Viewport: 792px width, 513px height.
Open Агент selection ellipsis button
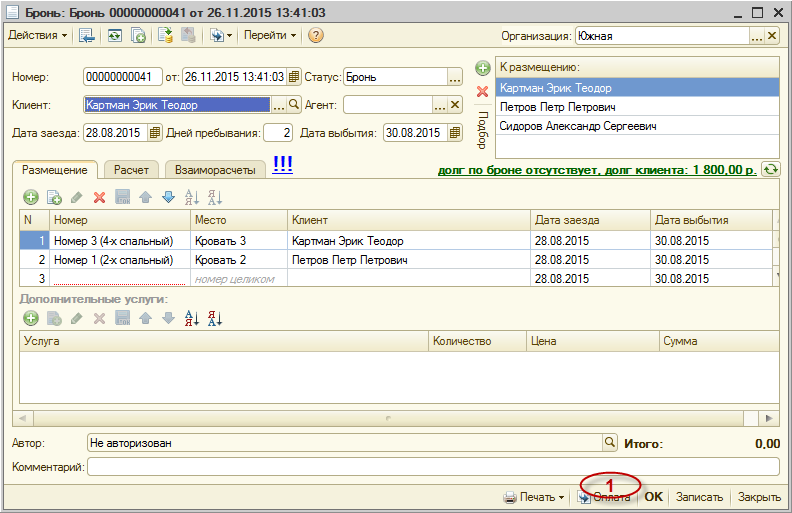tap(440, 105)
